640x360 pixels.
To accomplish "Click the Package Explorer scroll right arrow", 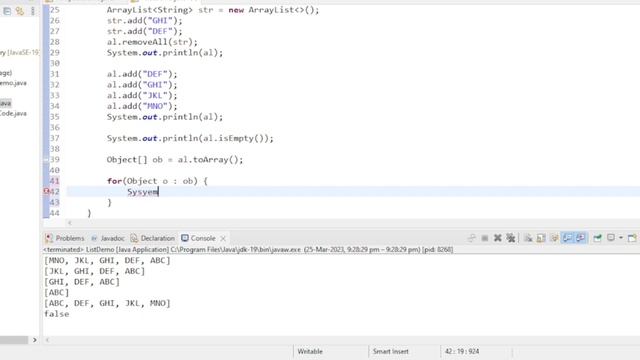I will coord(34,340).
